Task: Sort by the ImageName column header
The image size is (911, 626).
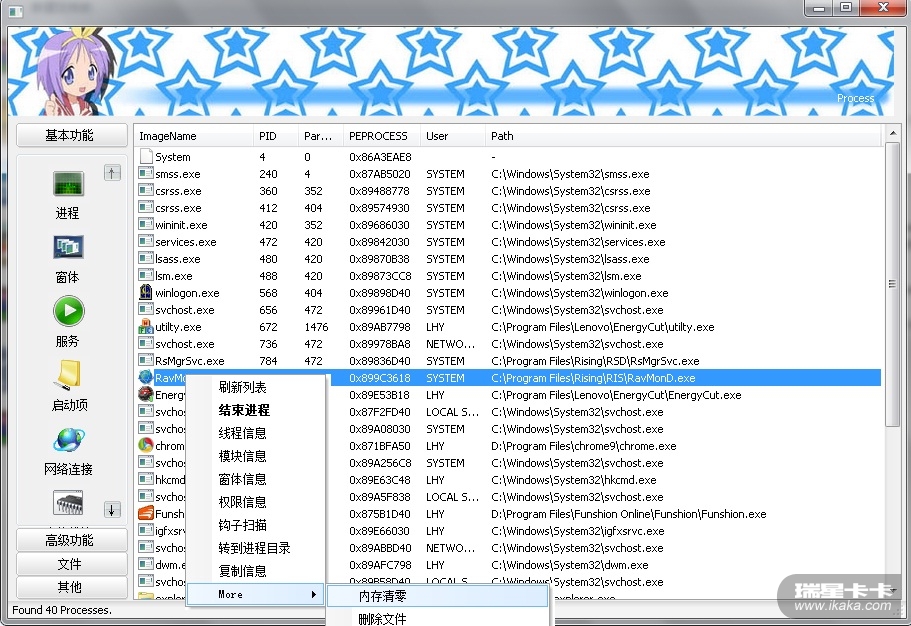Action: (x=193, y=136)
